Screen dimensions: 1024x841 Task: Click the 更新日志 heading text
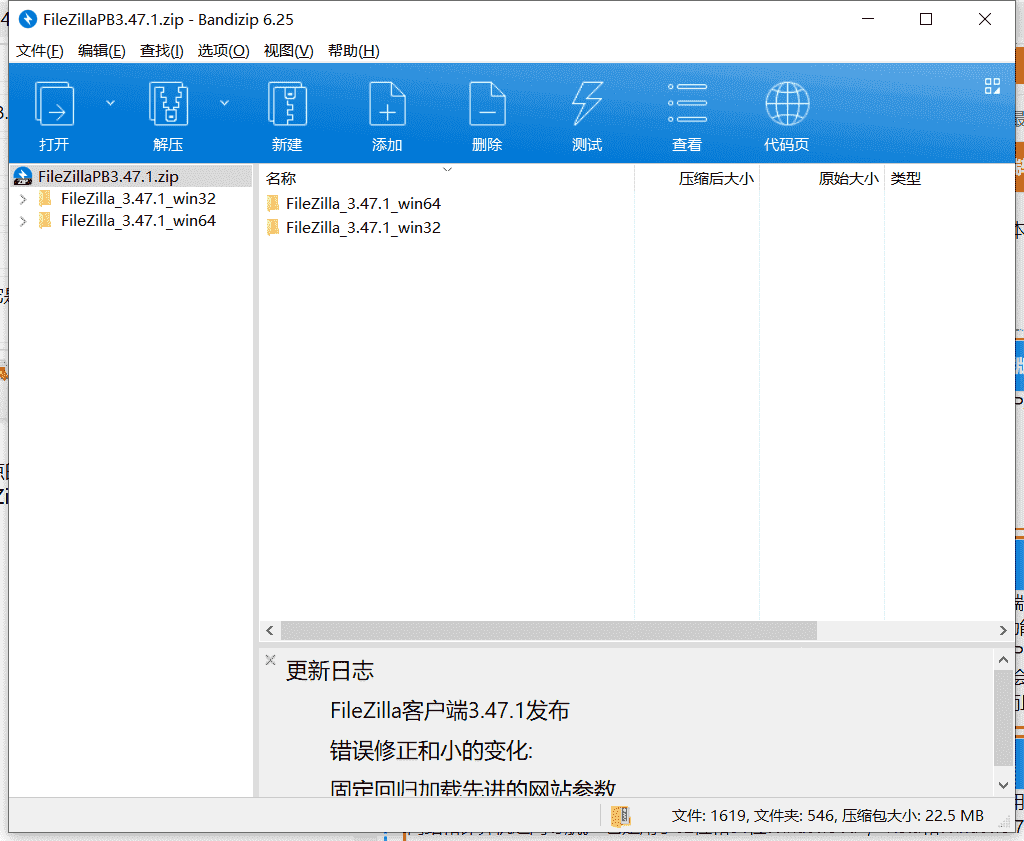click(x=330, y=671)
